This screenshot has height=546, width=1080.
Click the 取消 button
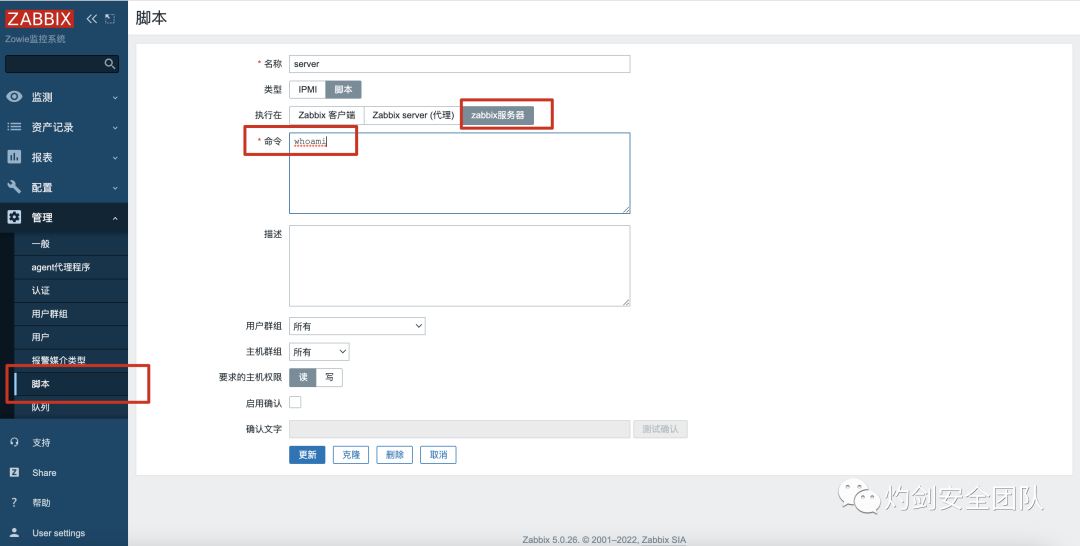point(438,455)
